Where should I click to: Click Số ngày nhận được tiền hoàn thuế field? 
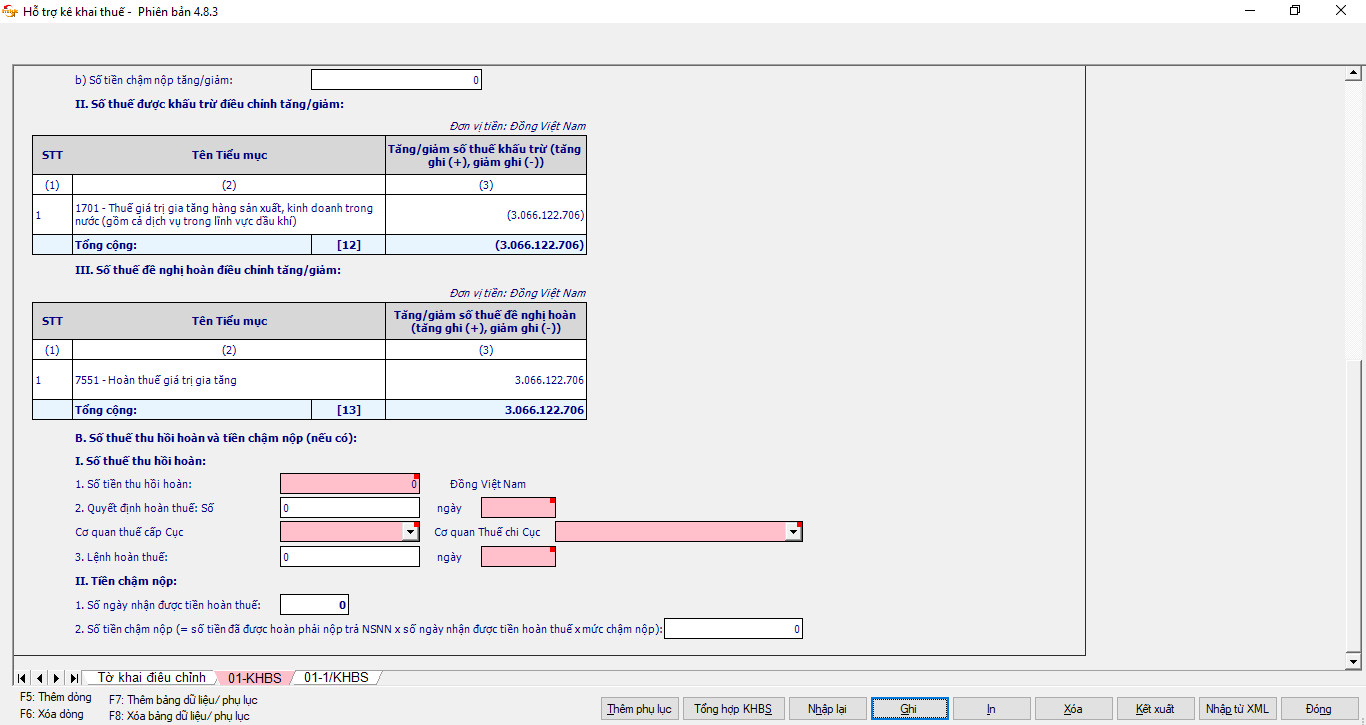(315, 605)
